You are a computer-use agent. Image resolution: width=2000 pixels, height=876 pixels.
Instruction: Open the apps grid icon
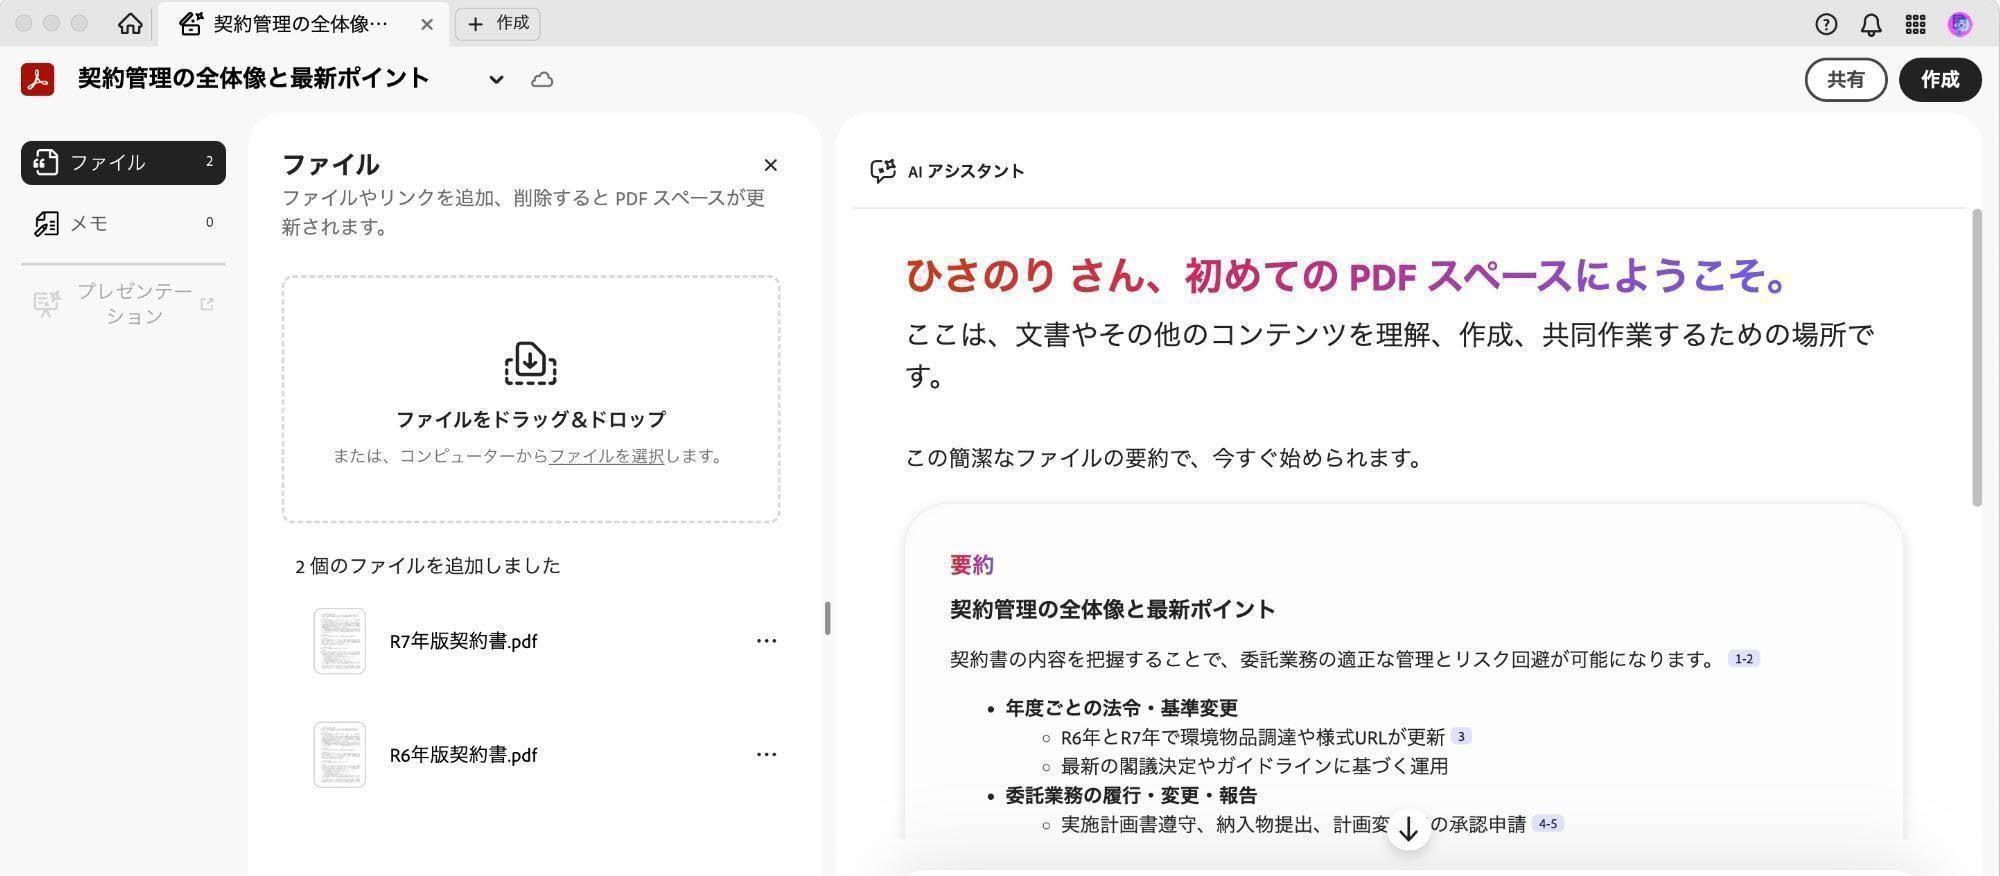(1915, 24)
